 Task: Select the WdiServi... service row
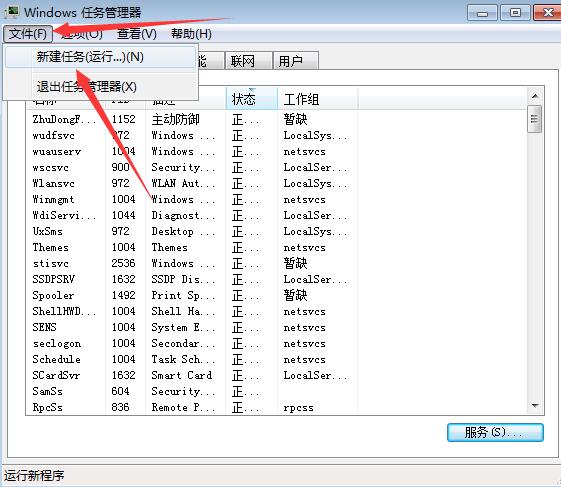(x=192, y=215)
